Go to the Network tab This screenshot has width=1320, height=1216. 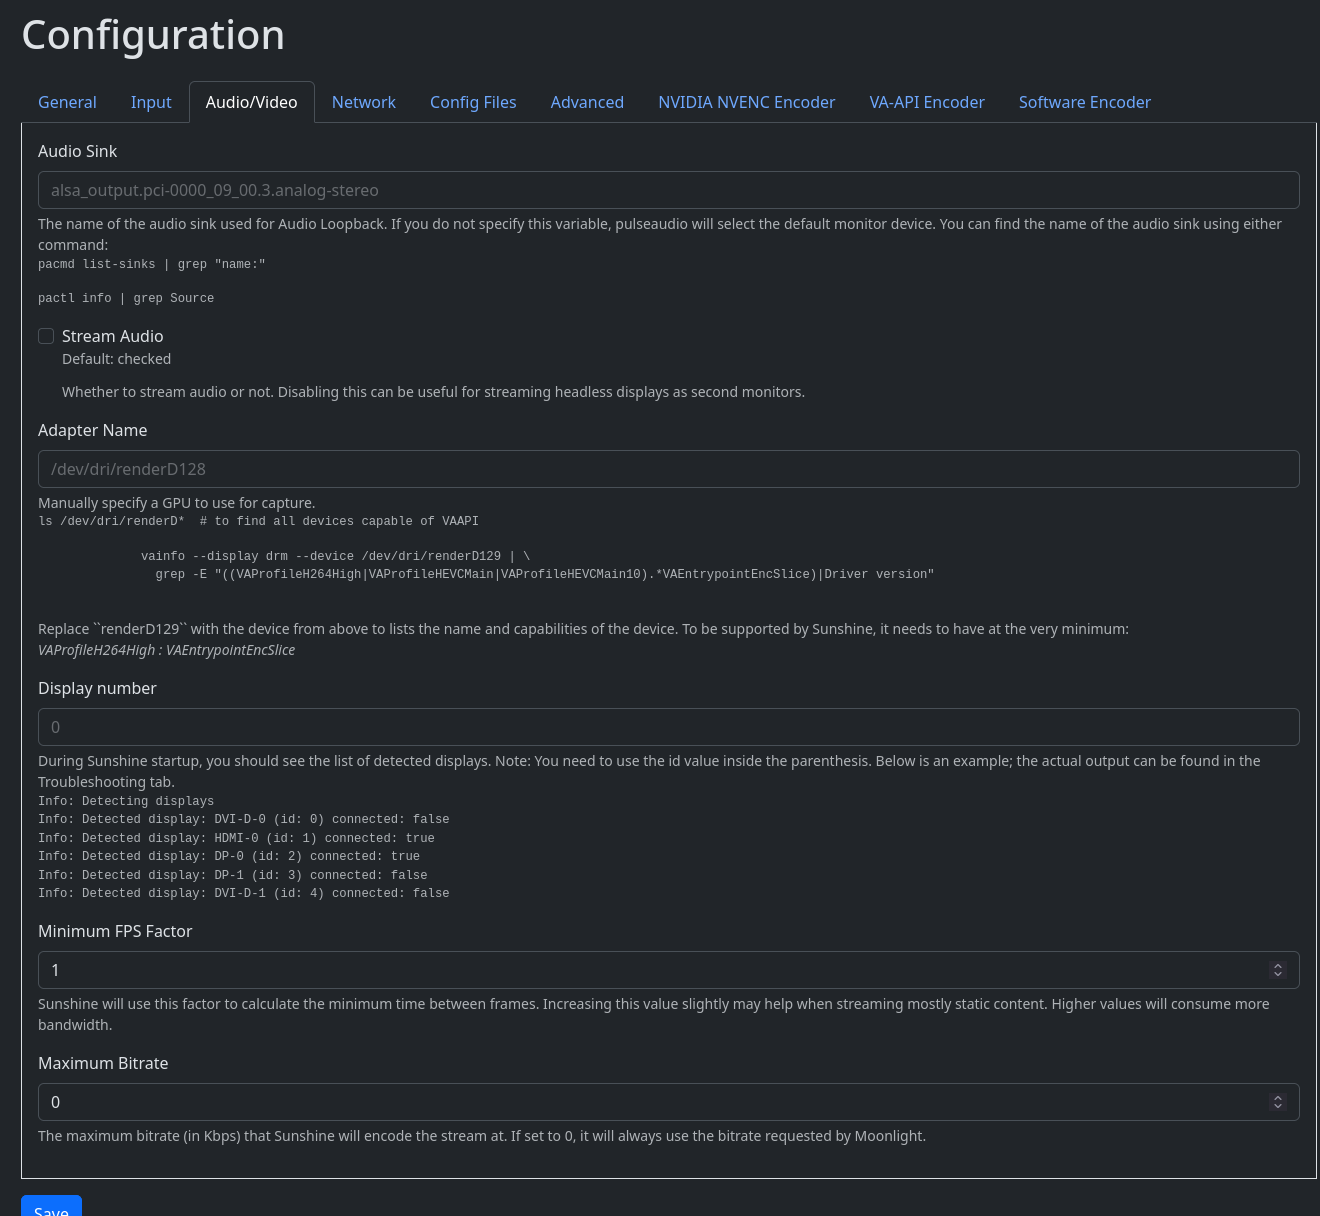[x=364, y=102]
